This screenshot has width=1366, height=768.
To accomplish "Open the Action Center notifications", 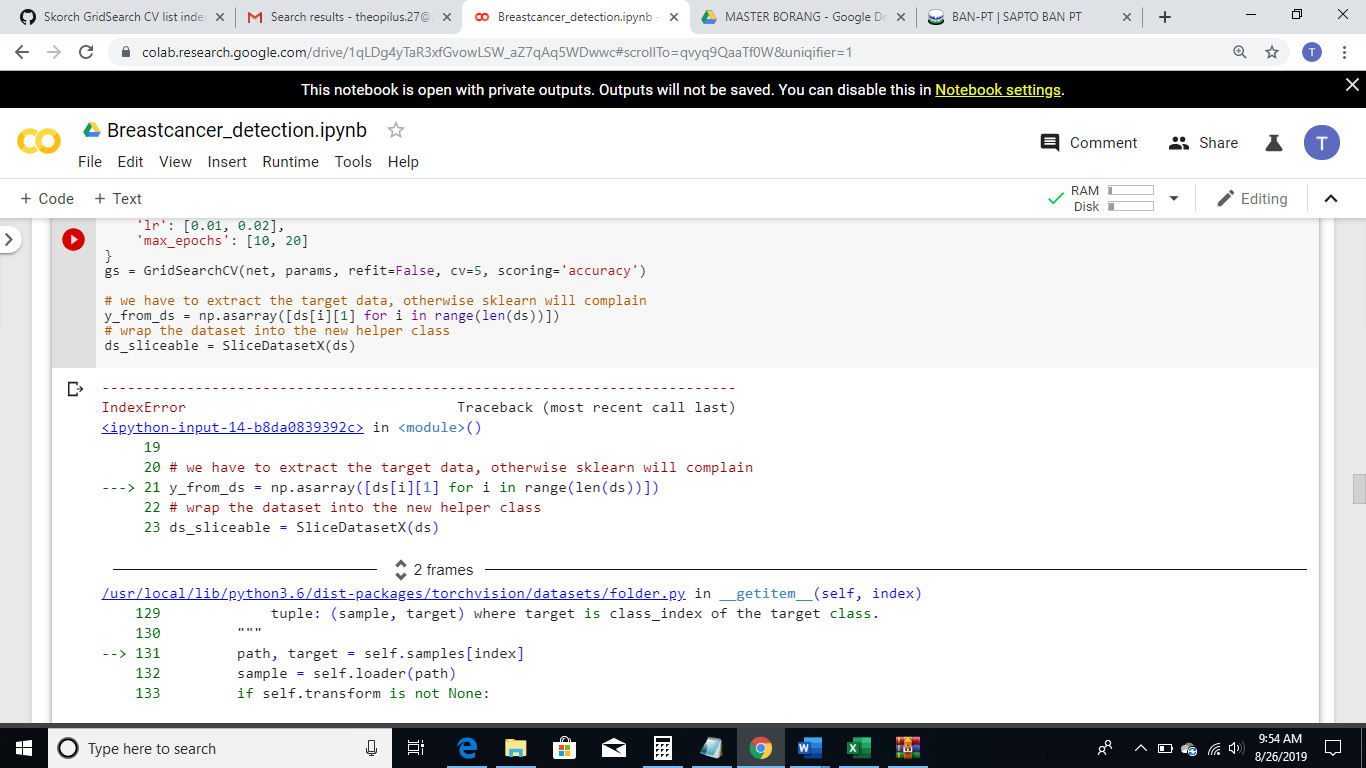I will coord(1333,748).
